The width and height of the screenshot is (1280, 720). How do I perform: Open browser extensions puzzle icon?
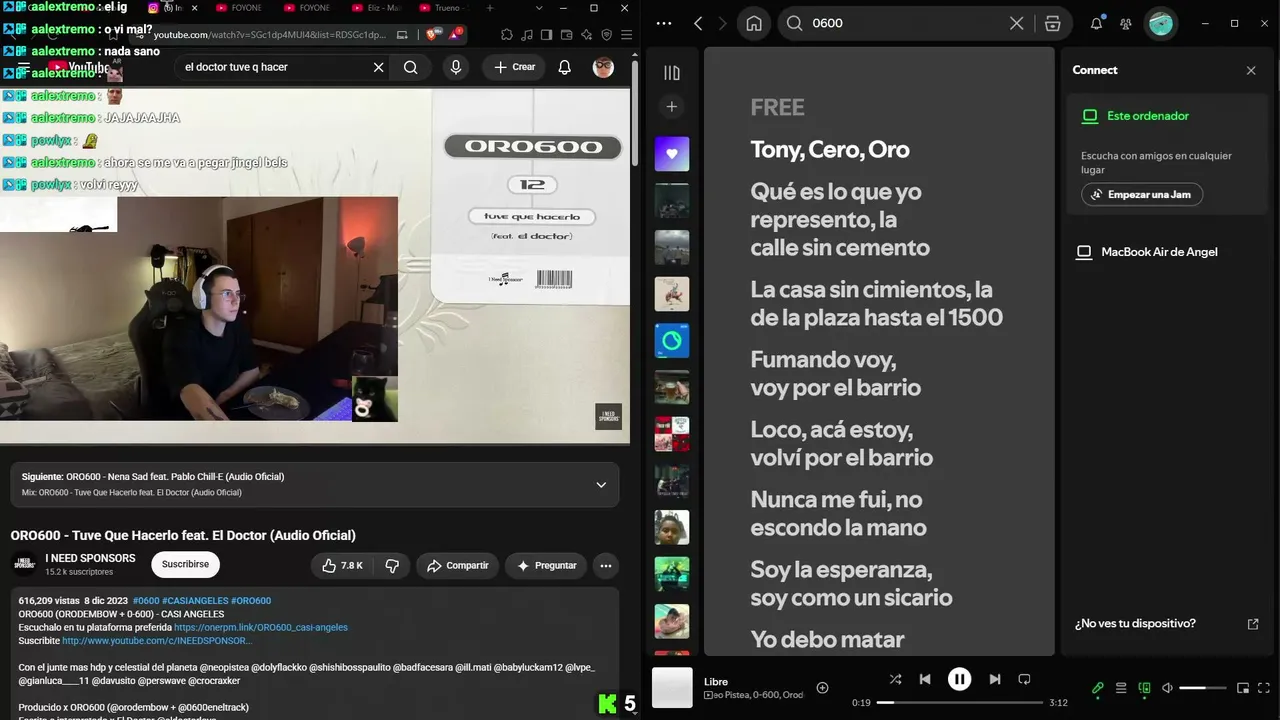[507, 35]
